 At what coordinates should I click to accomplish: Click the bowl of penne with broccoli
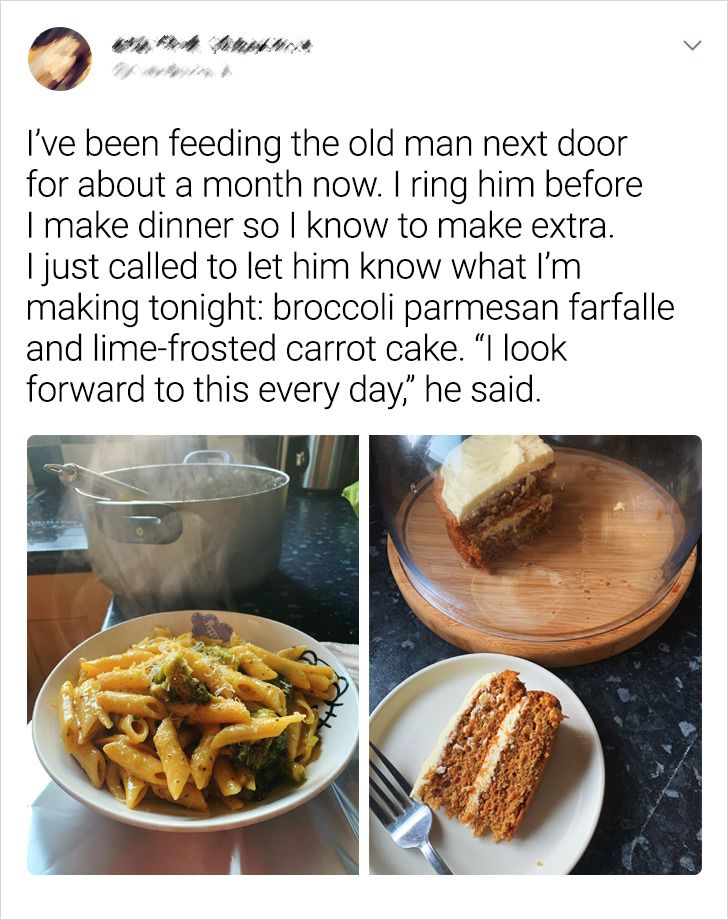click(194, 721)
